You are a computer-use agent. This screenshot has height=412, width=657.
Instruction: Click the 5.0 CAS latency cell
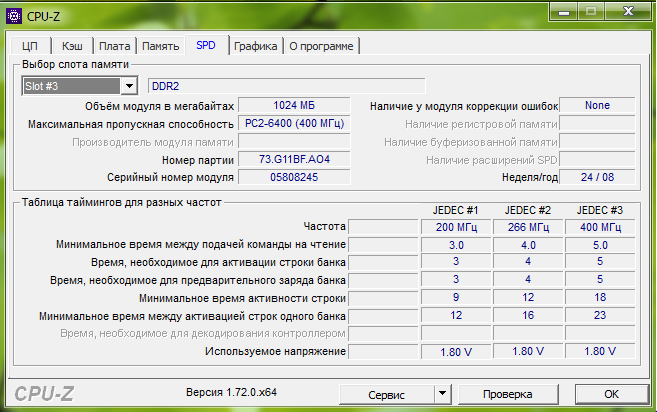click(600, 245)
